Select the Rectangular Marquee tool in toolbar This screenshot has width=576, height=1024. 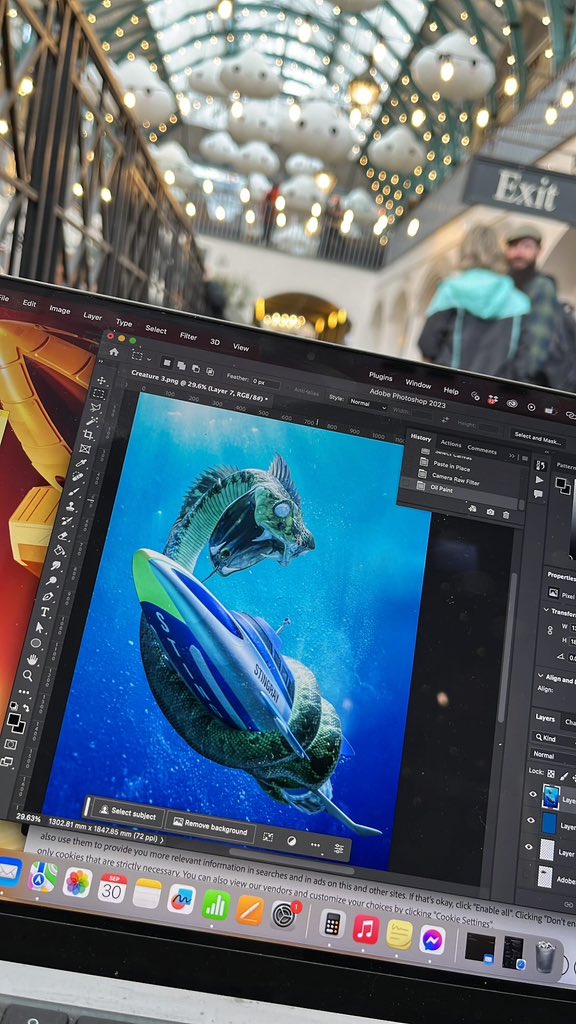99,394
